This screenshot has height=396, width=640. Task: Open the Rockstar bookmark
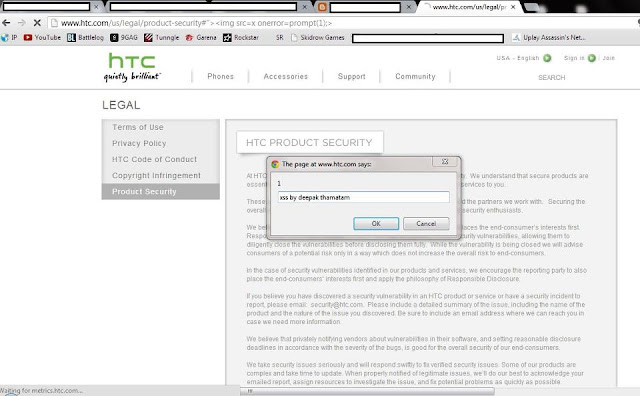(x=241, y=38)
